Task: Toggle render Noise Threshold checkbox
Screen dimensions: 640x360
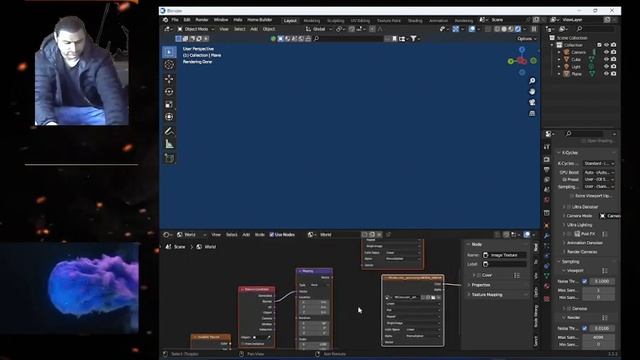Action: 584,328
